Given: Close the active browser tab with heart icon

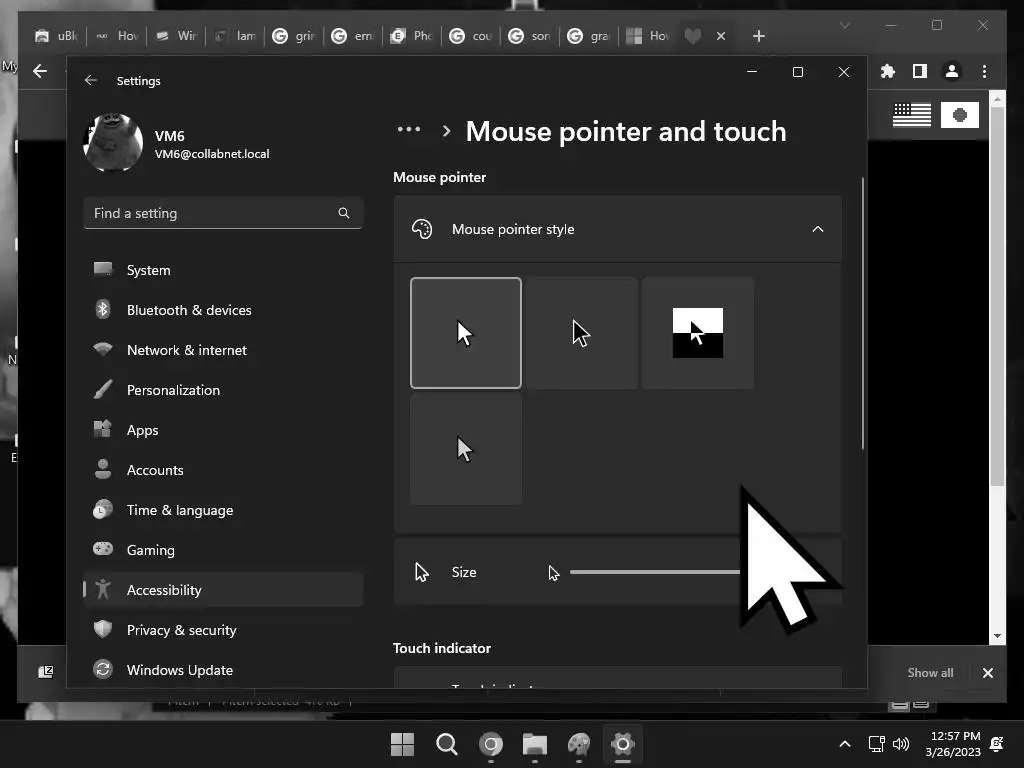Looking at the screenshot, I should click(x=721, y=36).
